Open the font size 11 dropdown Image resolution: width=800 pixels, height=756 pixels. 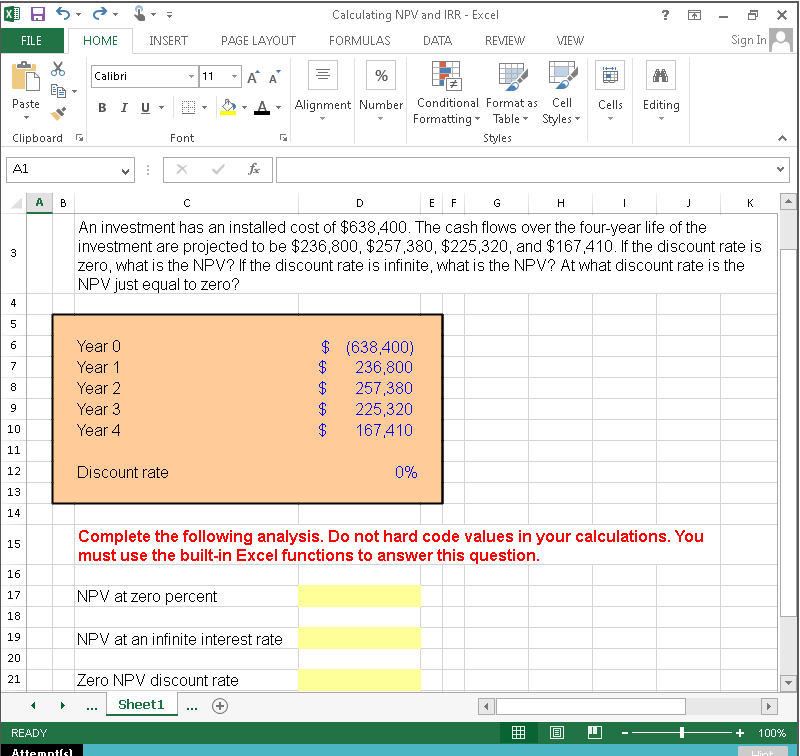[234, 77]
